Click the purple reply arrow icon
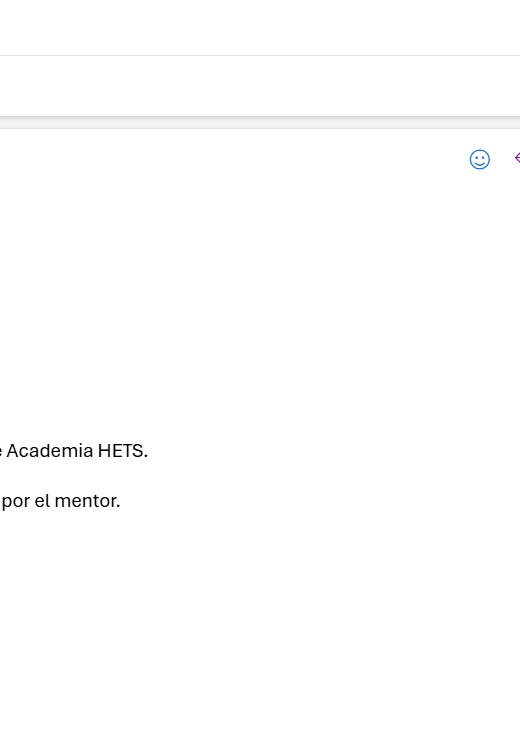This screenshot has width=520, height=741. point(517,158)
